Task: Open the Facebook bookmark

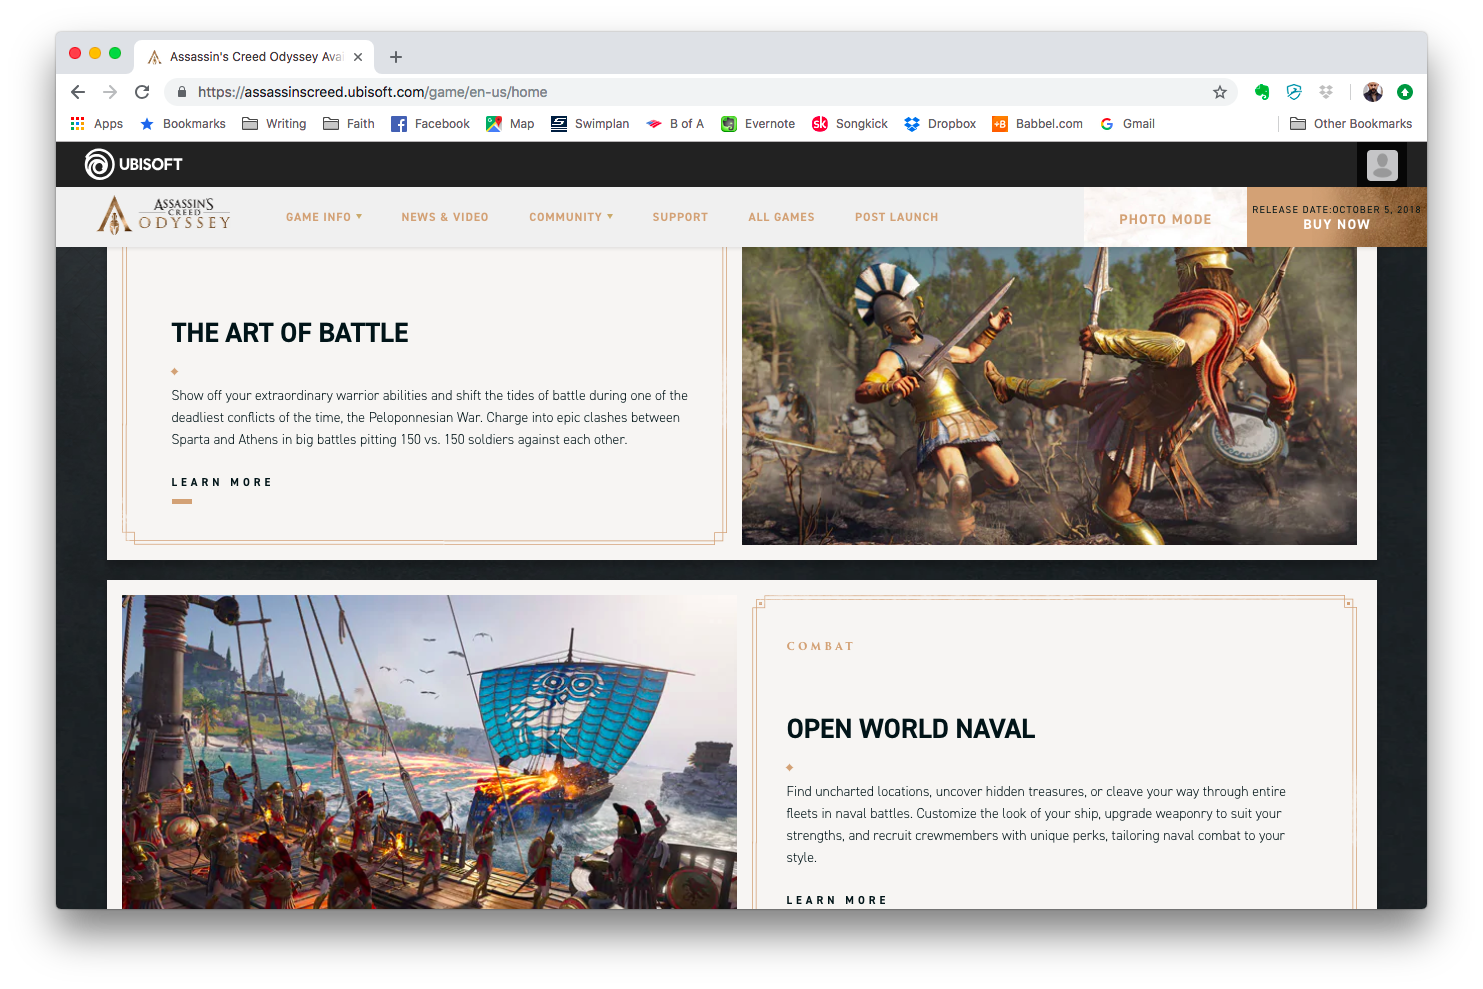Action: tap(430, 124)
